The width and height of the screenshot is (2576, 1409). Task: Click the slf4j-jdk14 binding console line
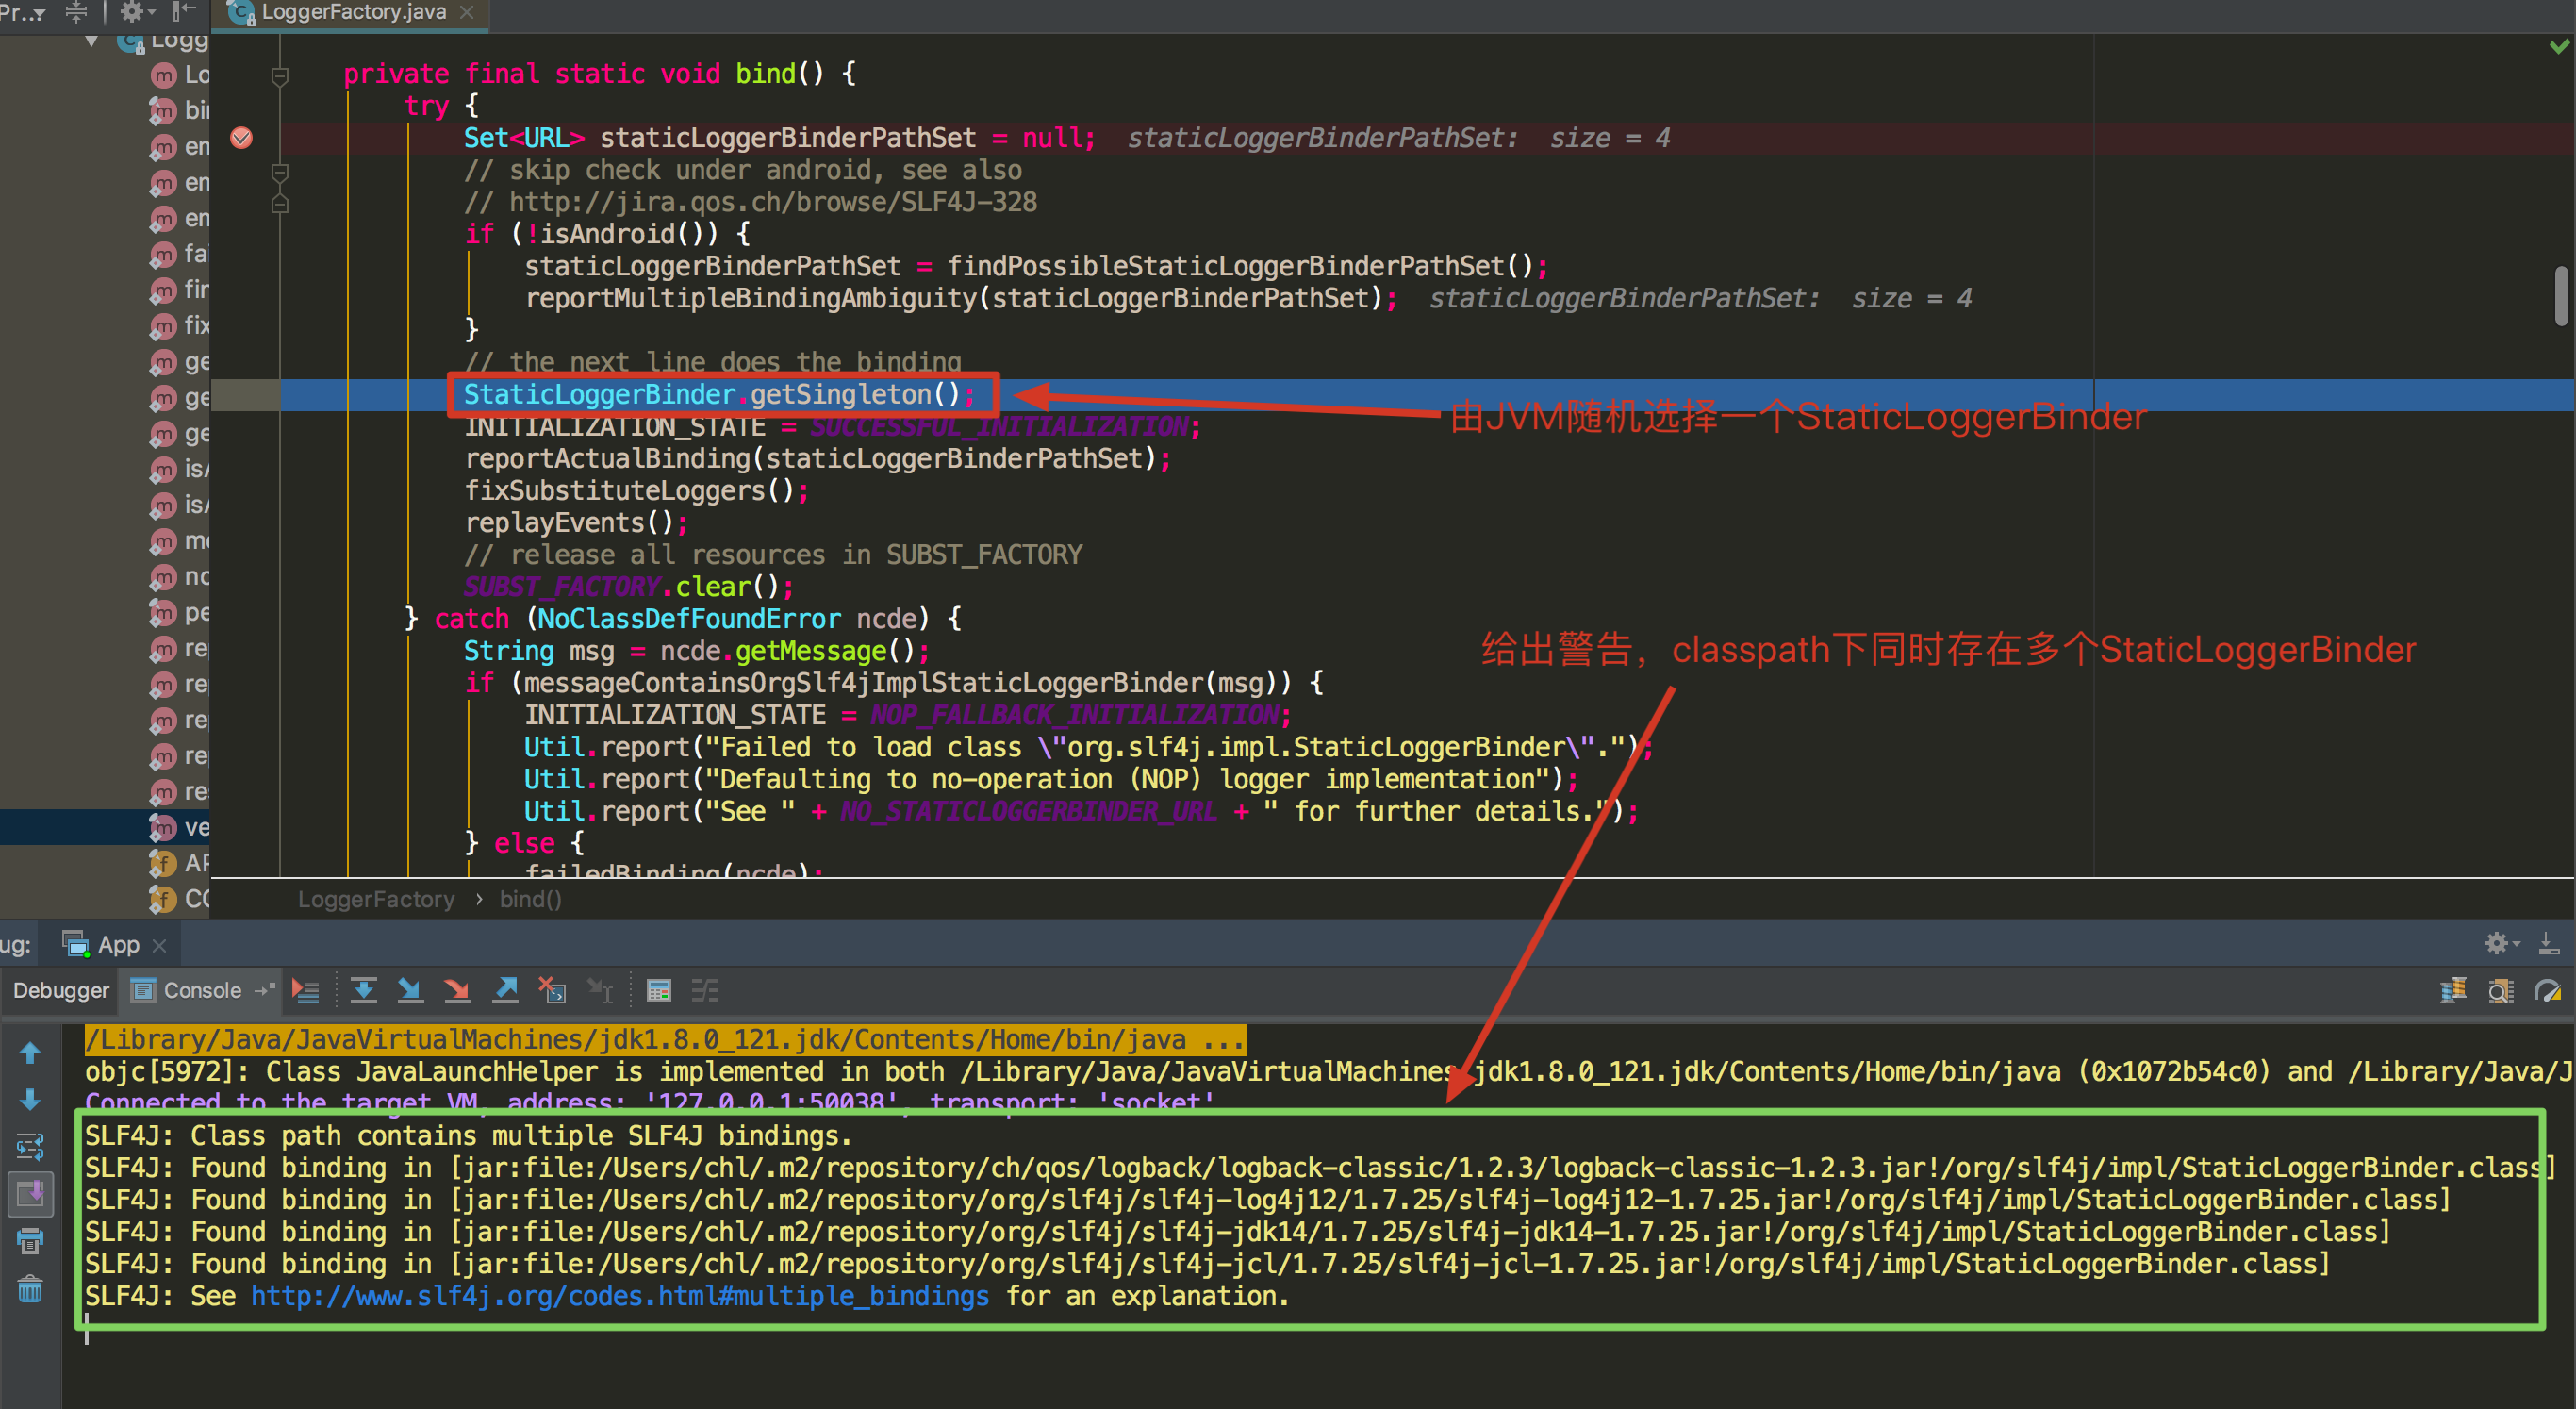(1237, 1232)
